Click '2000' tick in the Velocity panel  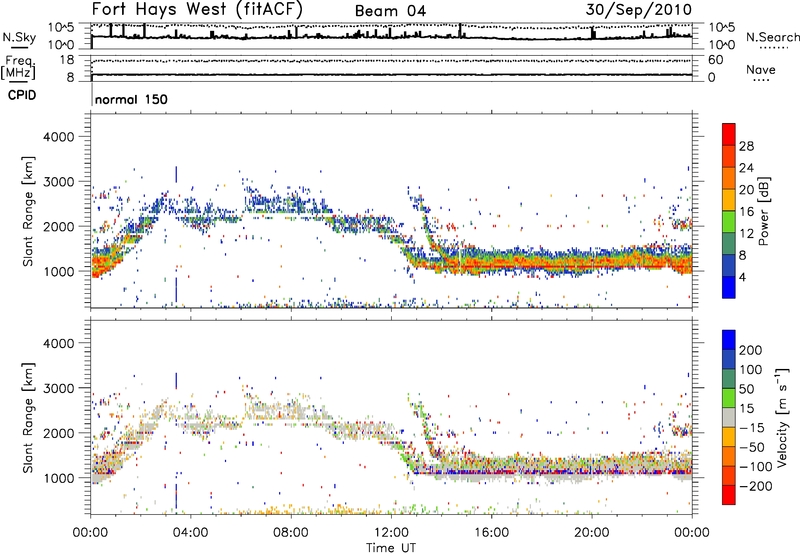pyautogui.click(x=59, y=433)
